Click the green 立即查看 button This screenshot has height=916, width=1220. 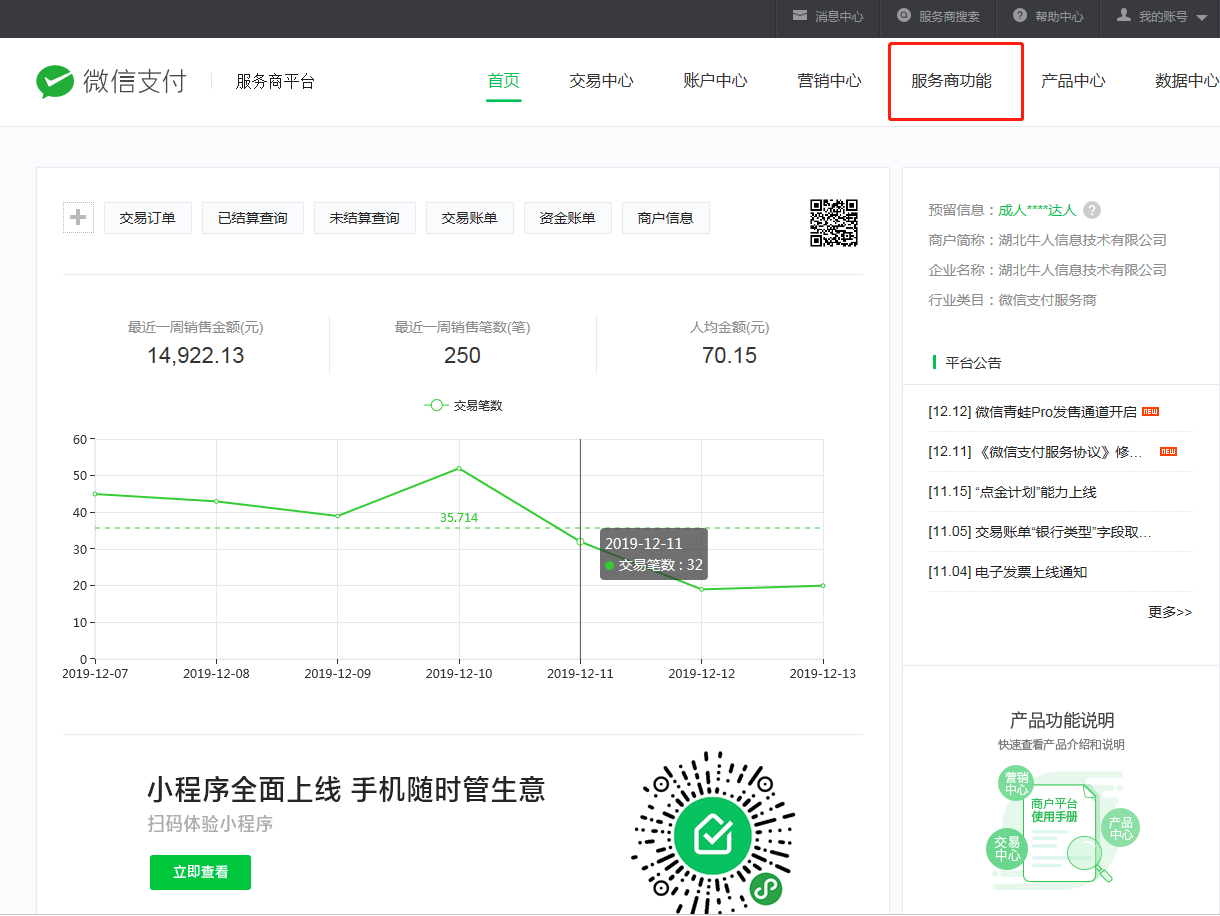(x=200, y=872)
